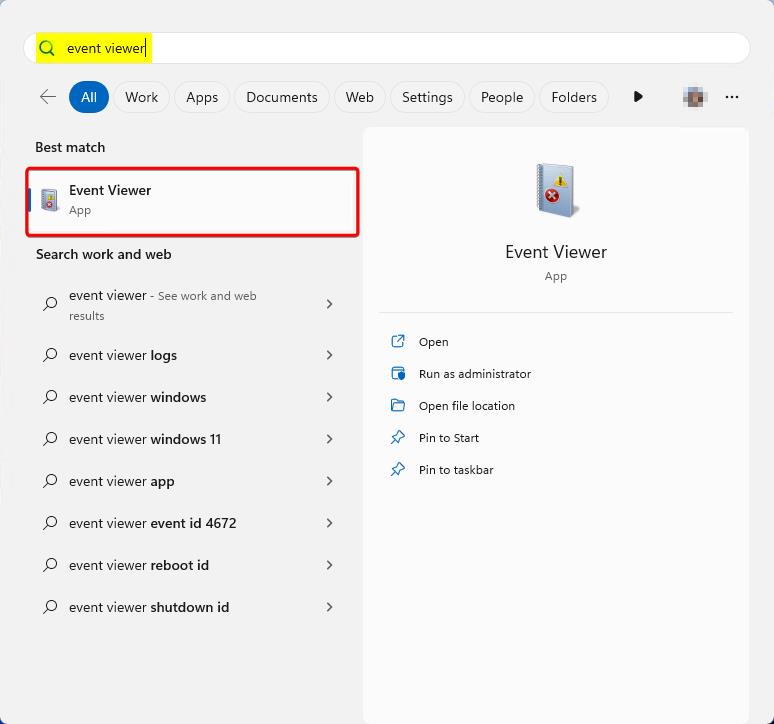Expand chevron for 'event viewer app'

pyautogui.click(x=329, y=481)
